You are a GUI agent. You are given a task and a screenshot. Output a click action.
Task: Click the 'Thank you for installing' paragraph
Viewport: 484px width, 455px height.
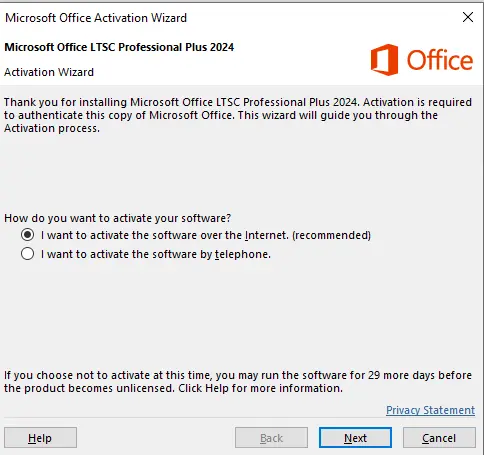pos(238,115)
